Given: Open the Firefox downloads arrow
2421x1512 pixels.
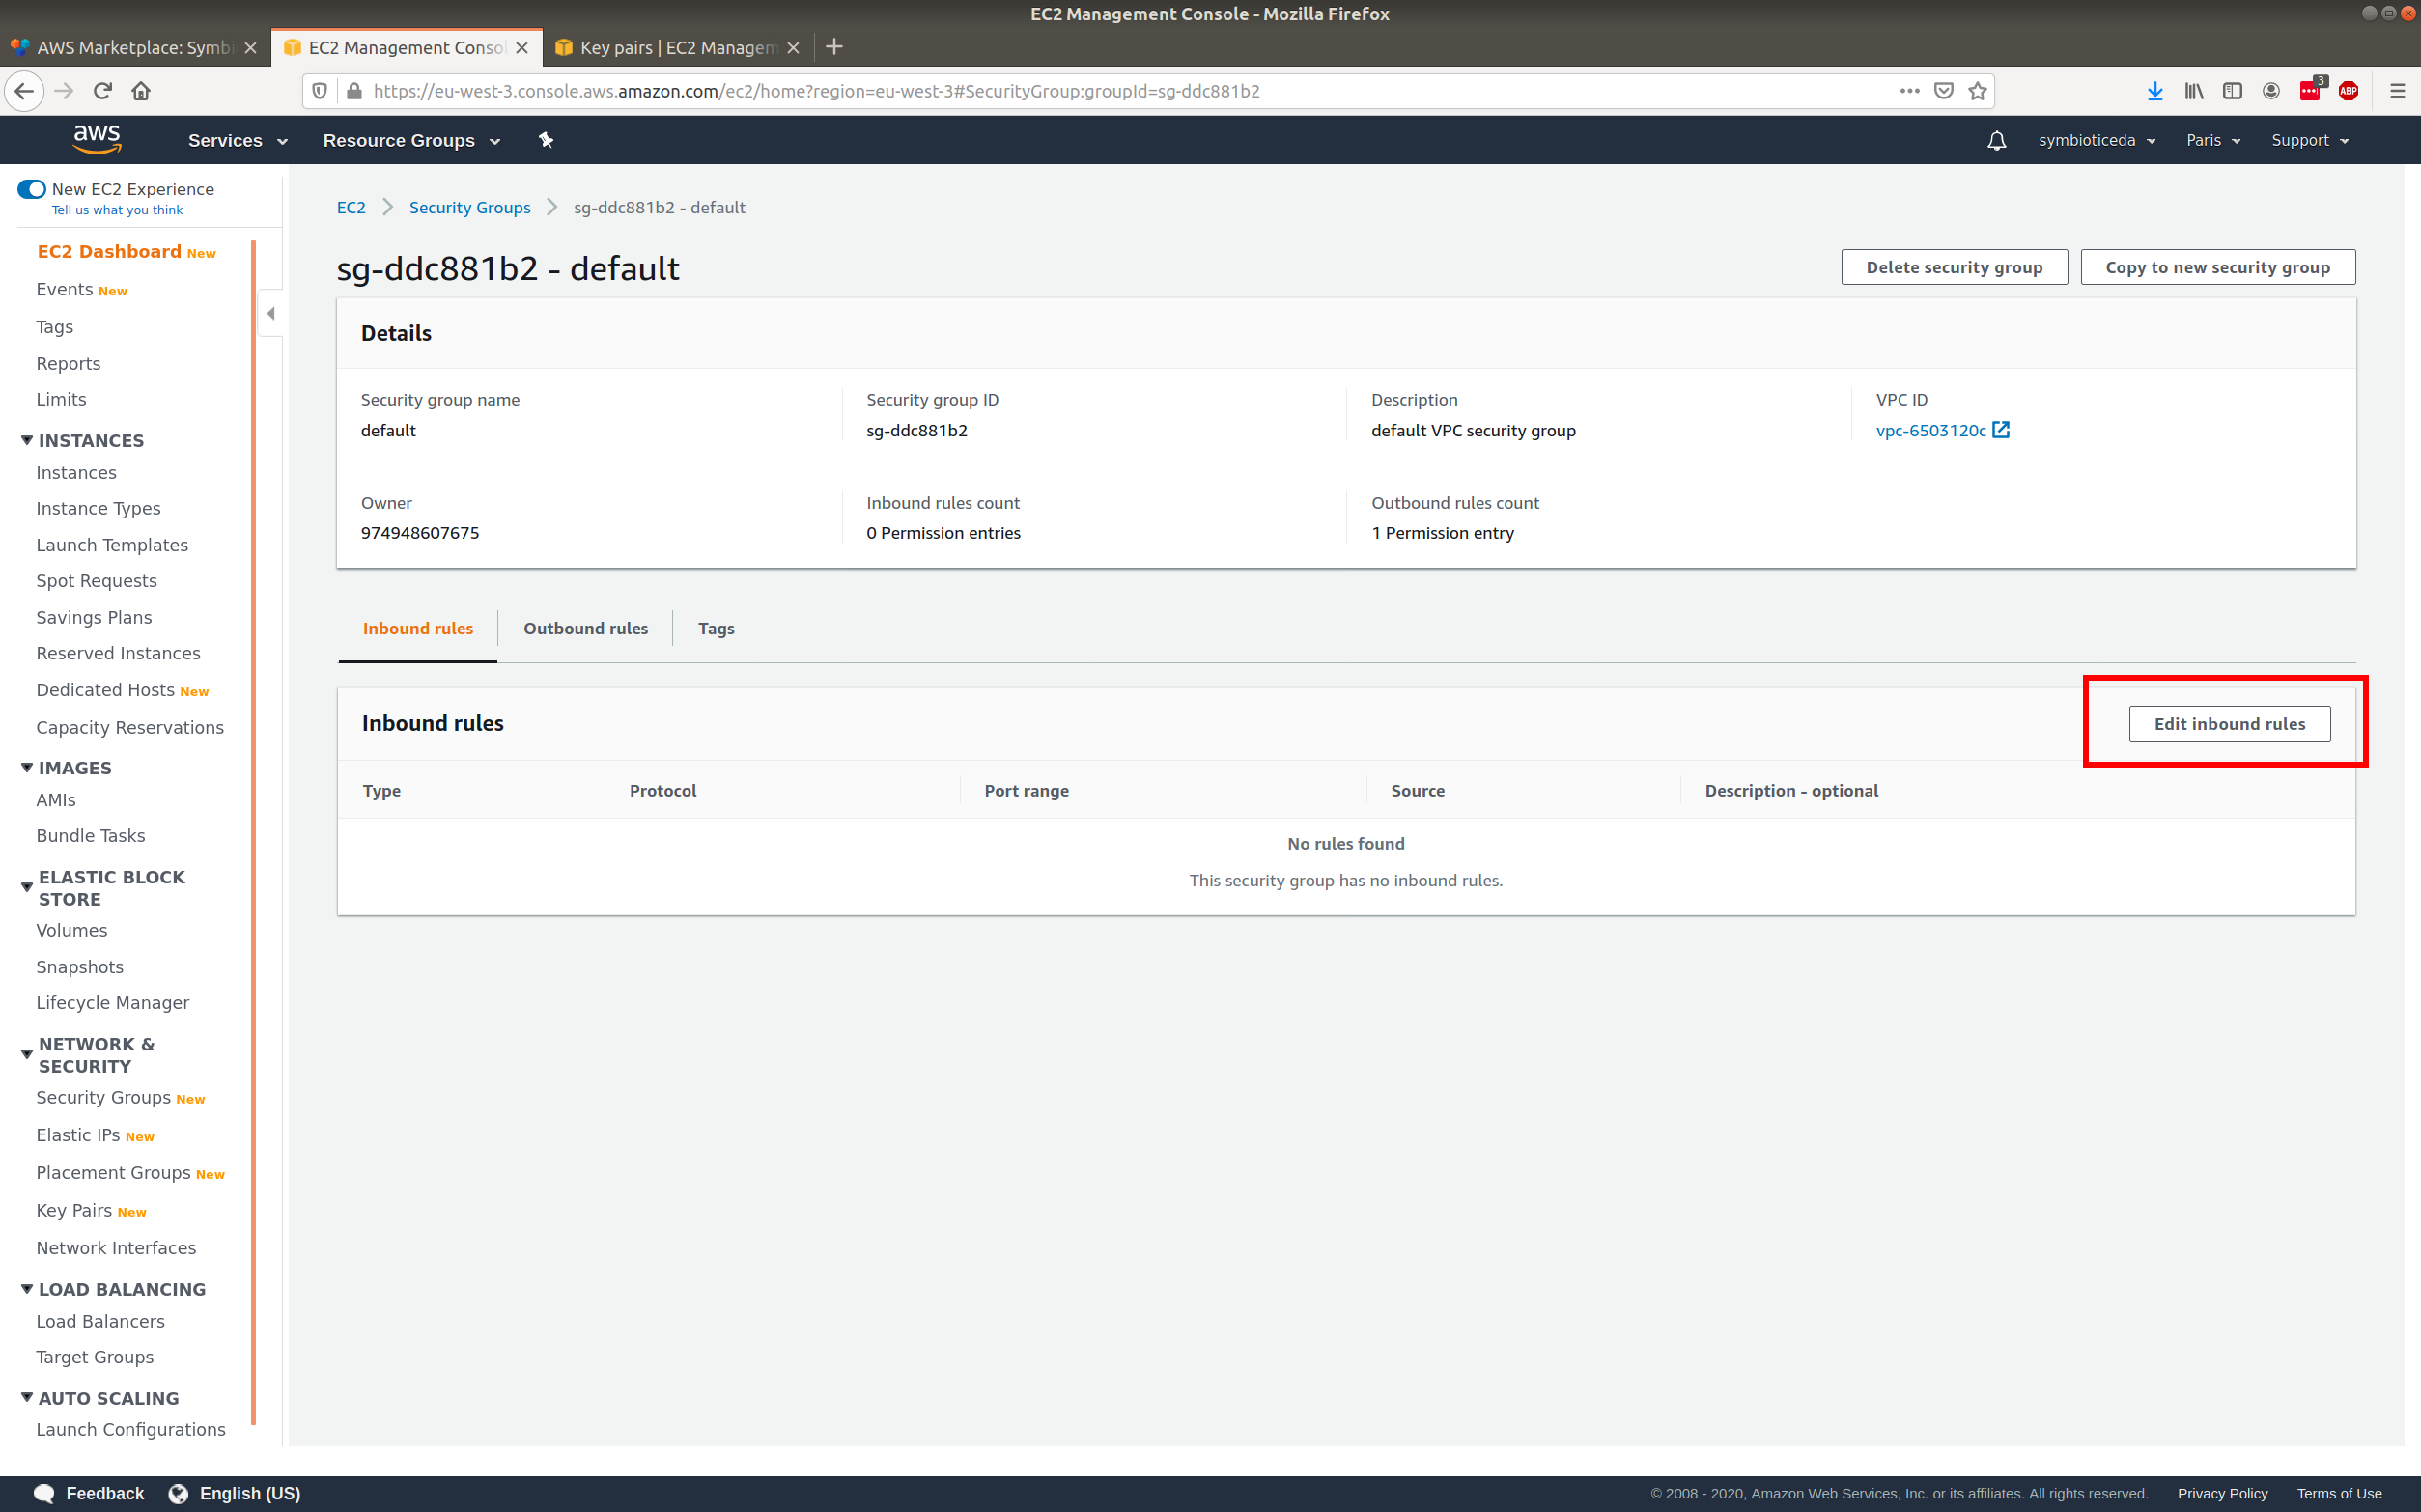Looking at the screenshot, I should [x=2155, y=91].
